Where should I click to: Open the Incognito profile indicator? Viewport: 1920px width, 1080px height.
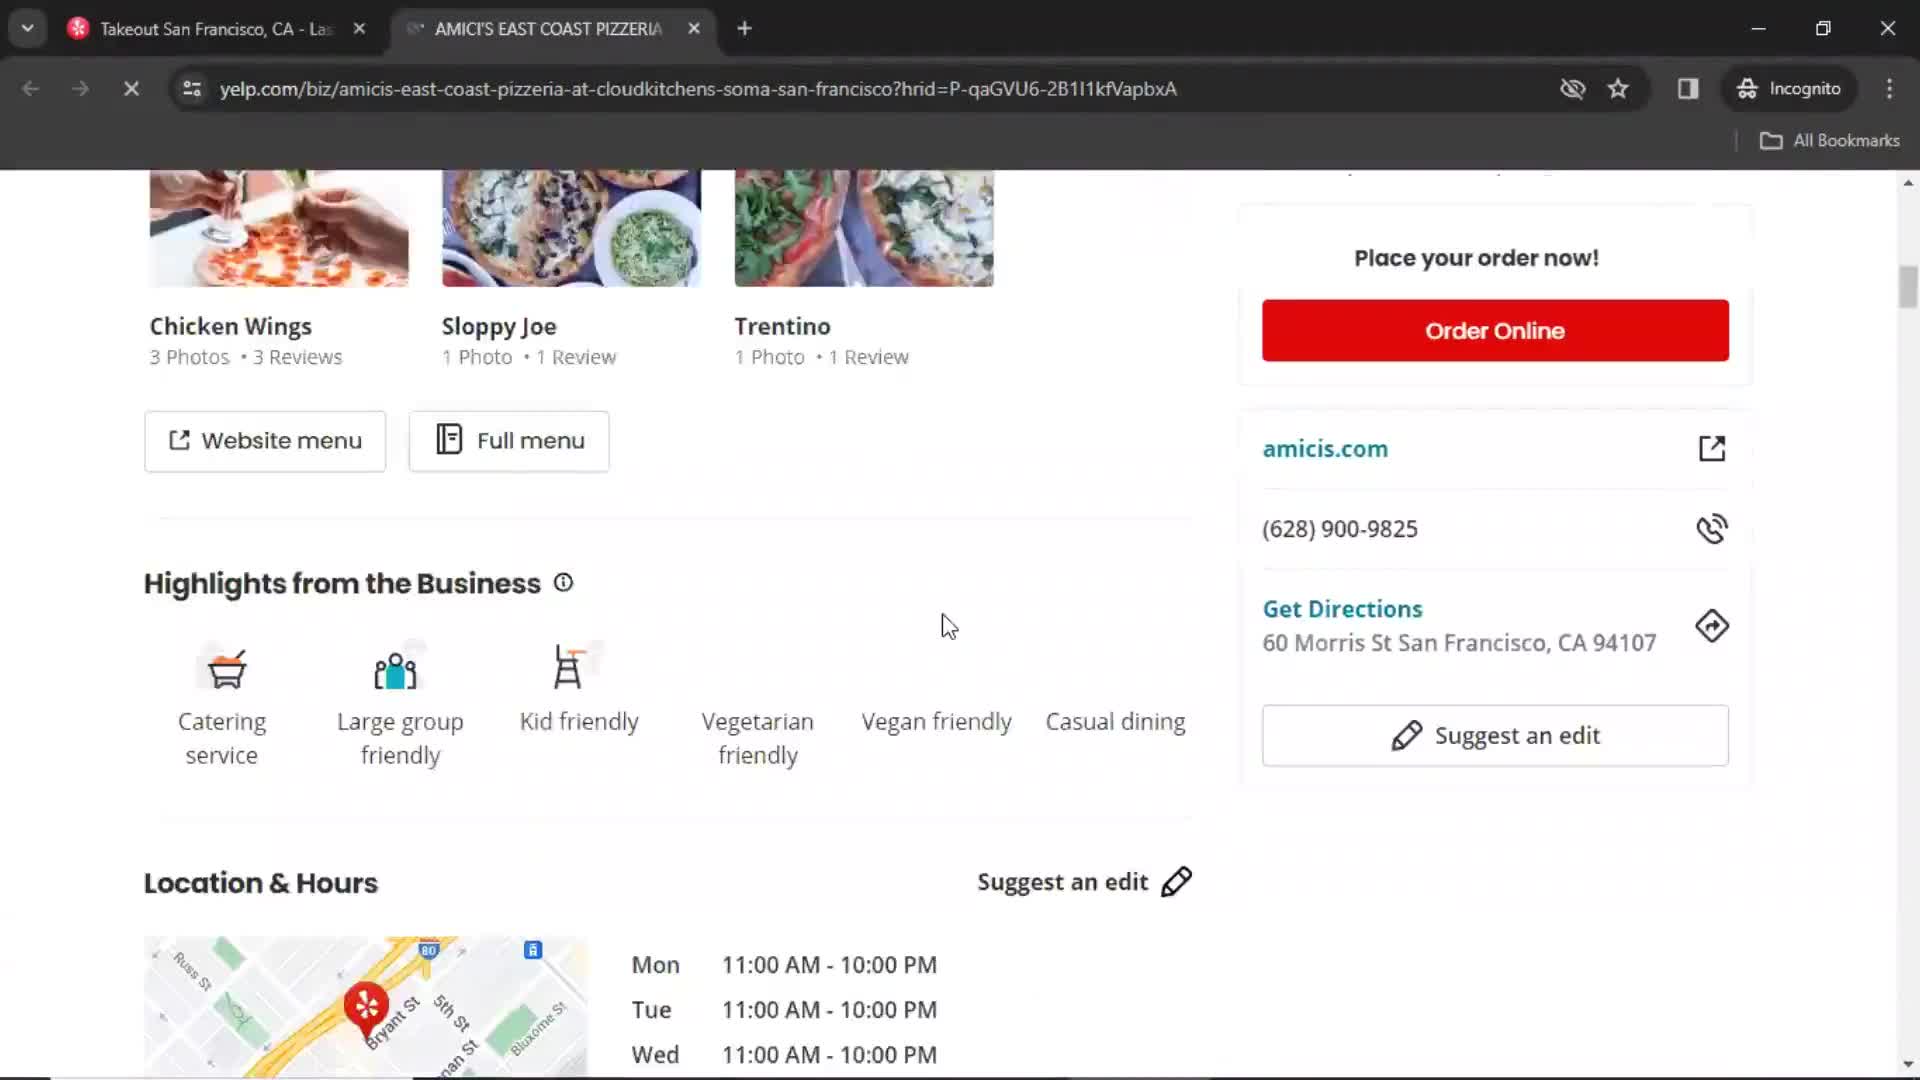[x=1789, y=89]
